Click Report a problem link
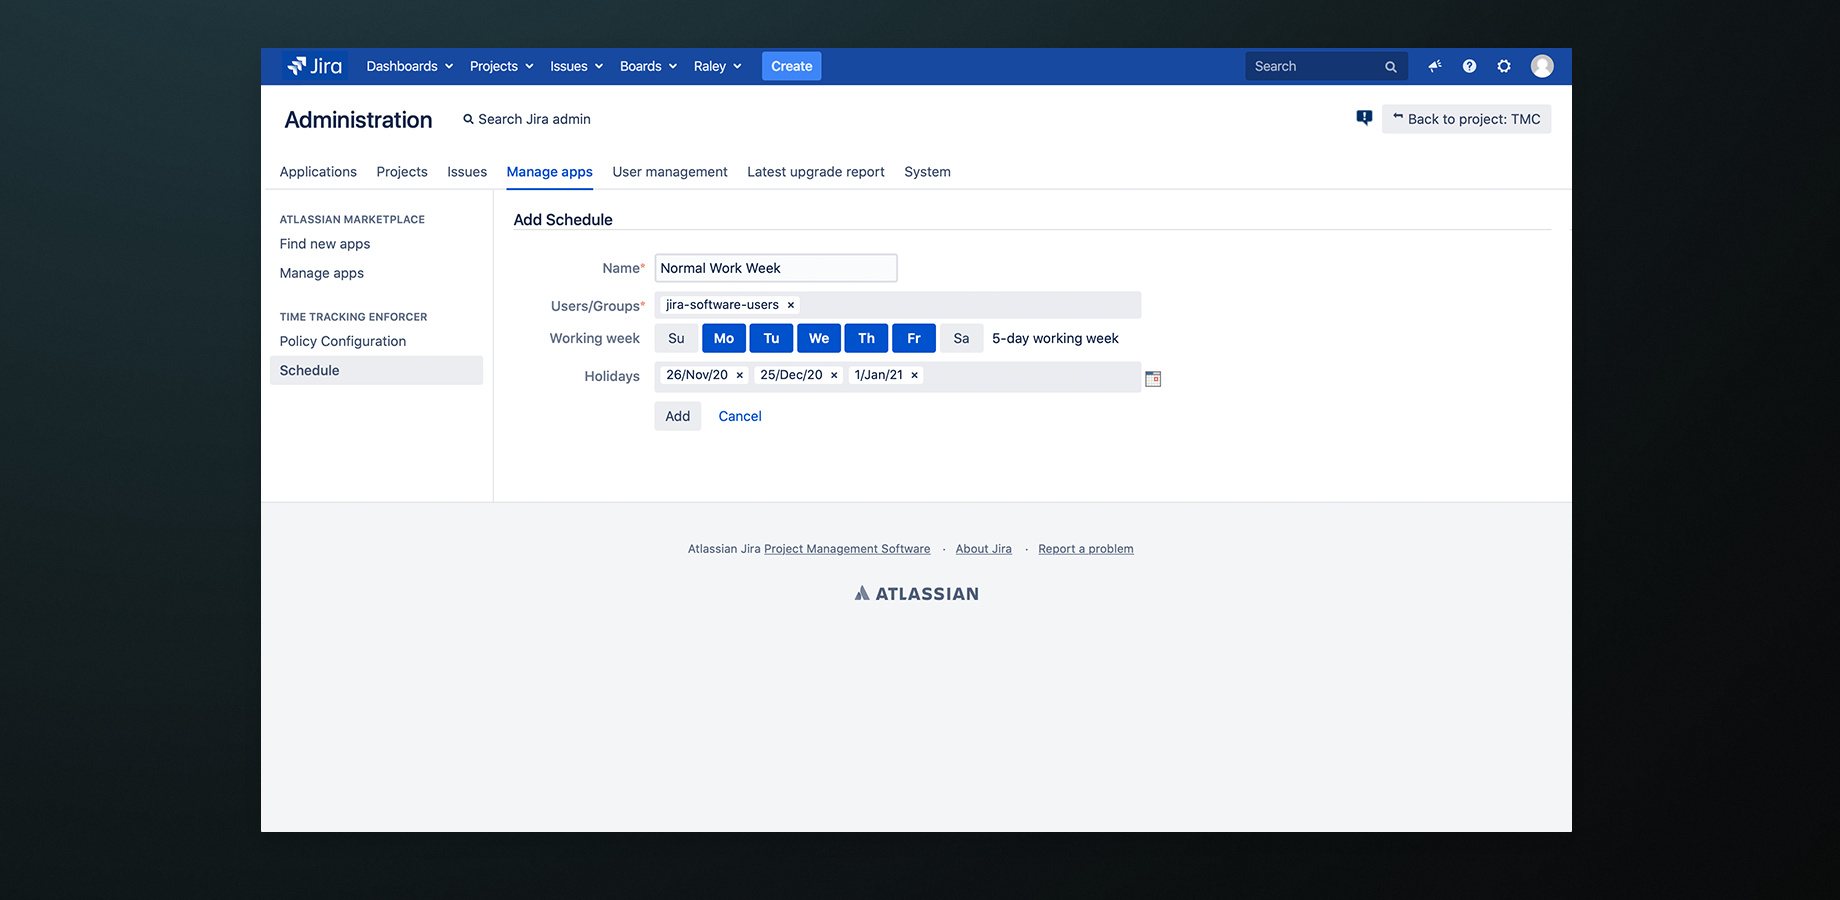This screenshot has width=1840, height=900. [1086, 549]
